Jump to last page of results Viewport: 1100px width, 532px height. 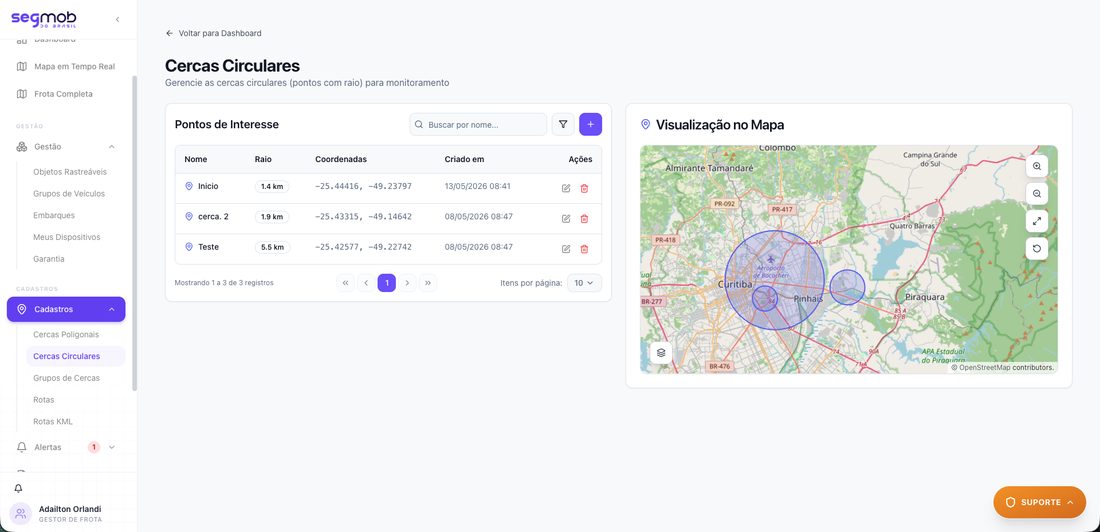tap(428, 283)
